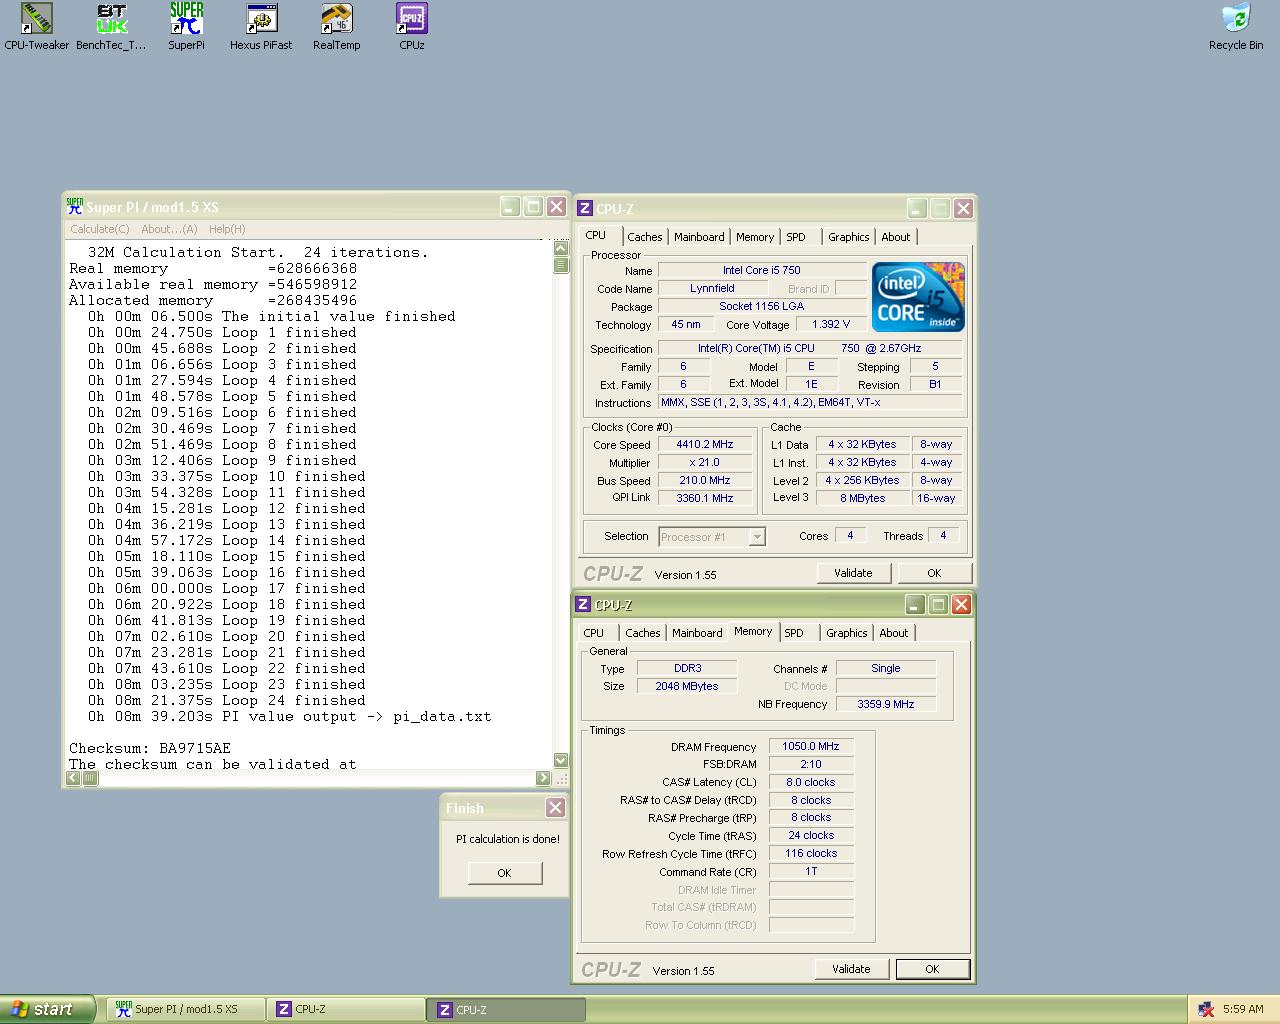Open the CPU-Tweaker desktop shortcut
The width and height of the screenshot is (1280, 1024).
pyautogui.click(x=37, y=20)
